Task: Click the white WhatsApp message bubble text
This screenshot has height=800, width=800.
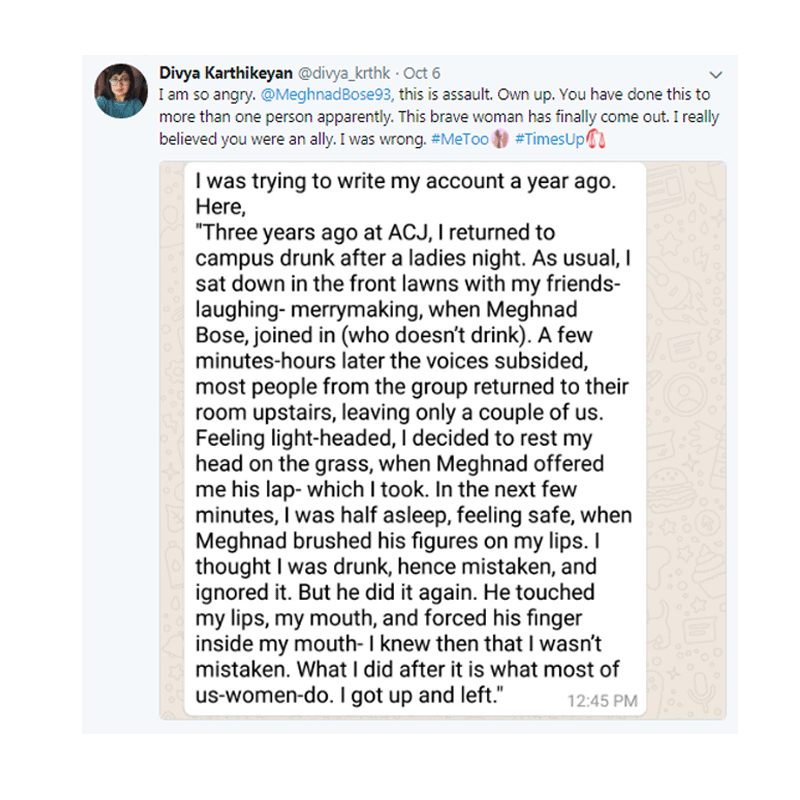Action: tap(415, 439)
